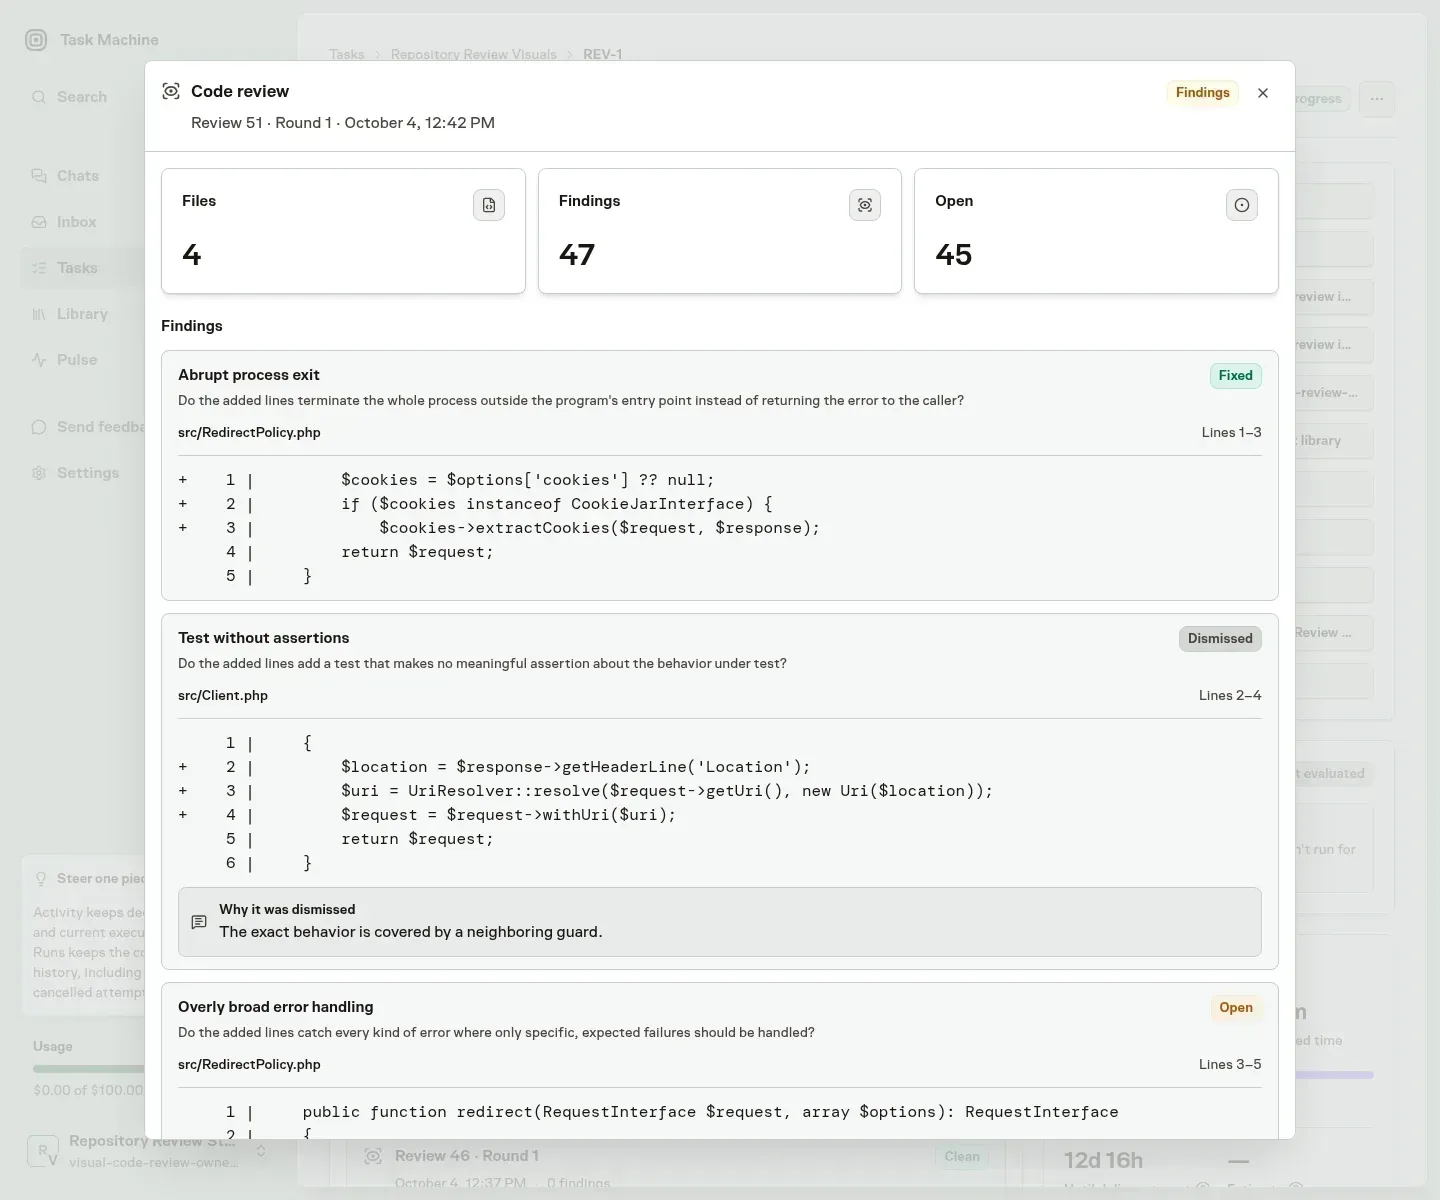Click the Search magnifier icon in sidebar
The image size is (1440, 1200).
(39, 97)
